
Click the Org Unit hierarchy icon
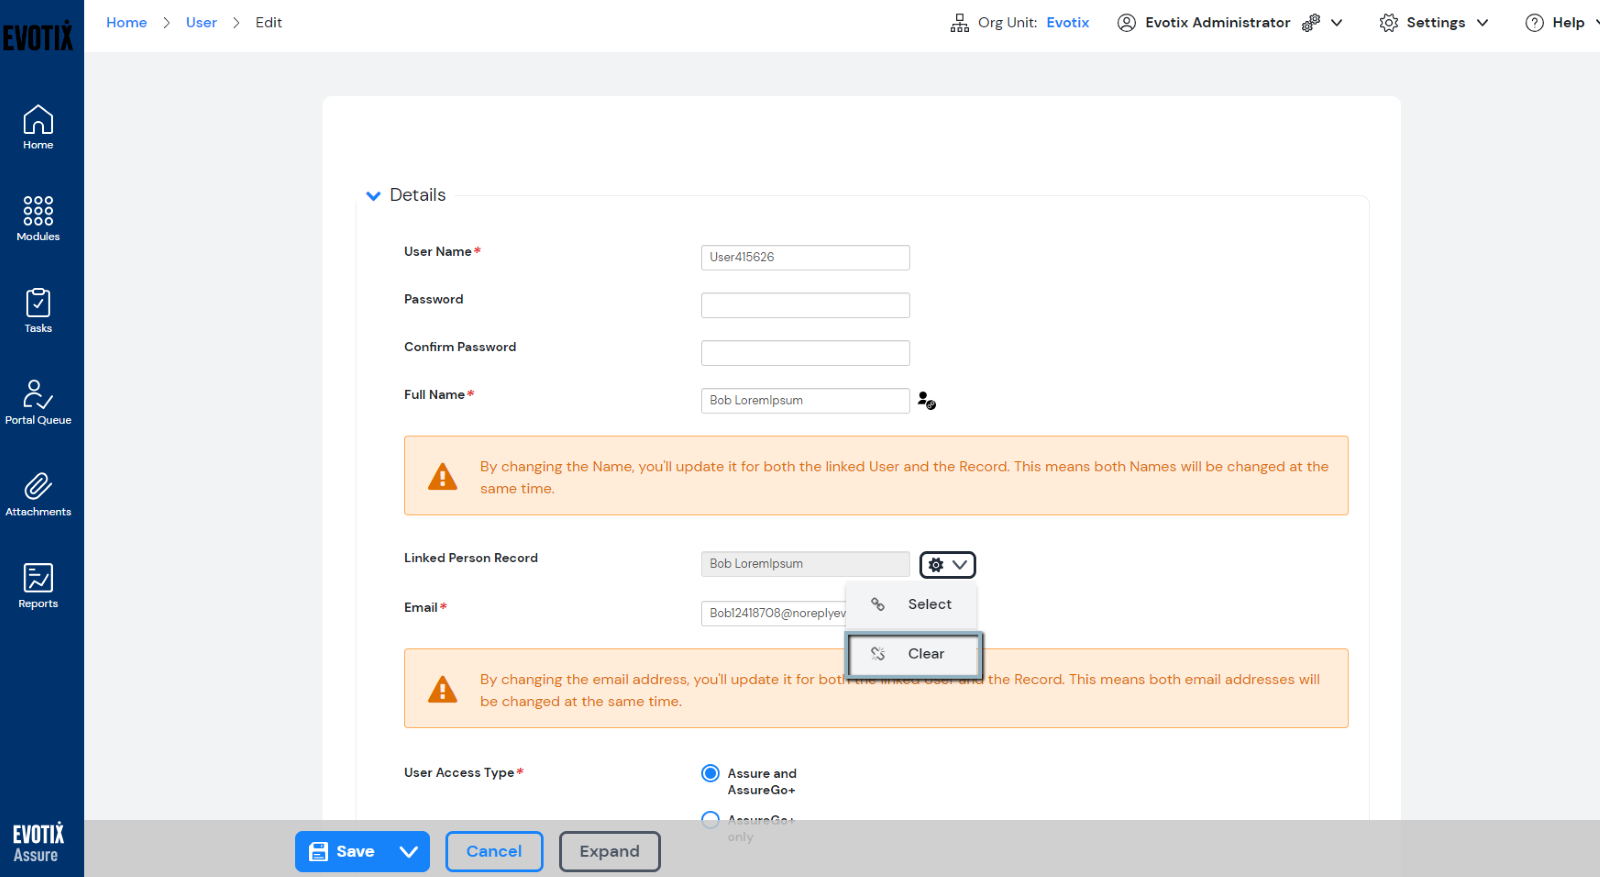(x=960, y=23)
